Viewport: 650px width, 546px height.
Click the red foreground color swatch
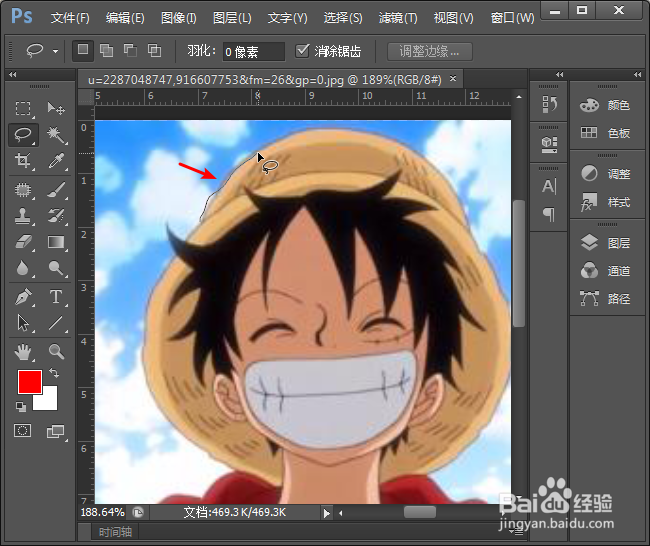(x=28, y=380)
